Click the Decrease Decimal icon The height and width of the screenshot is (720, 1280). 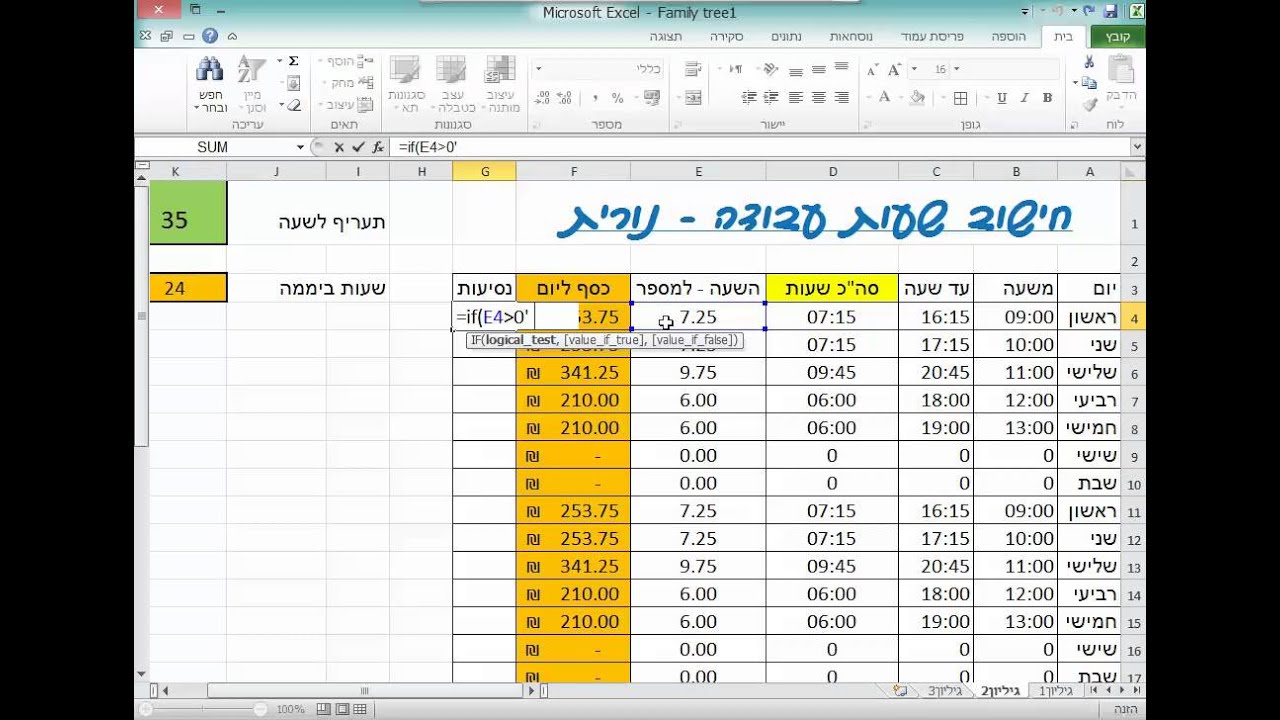pos(542,98)
